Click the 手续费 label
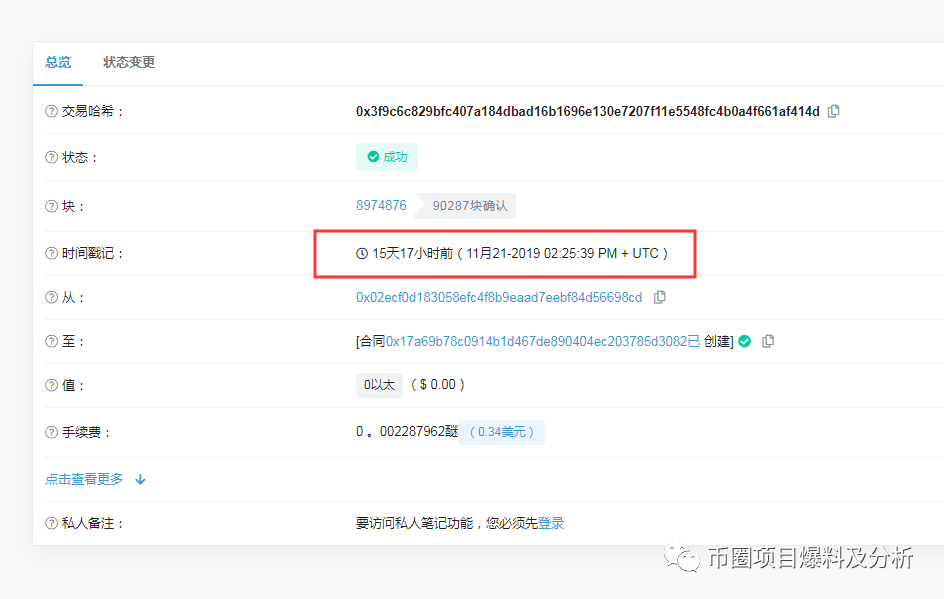Screen dimensions: 944x599 87,432
